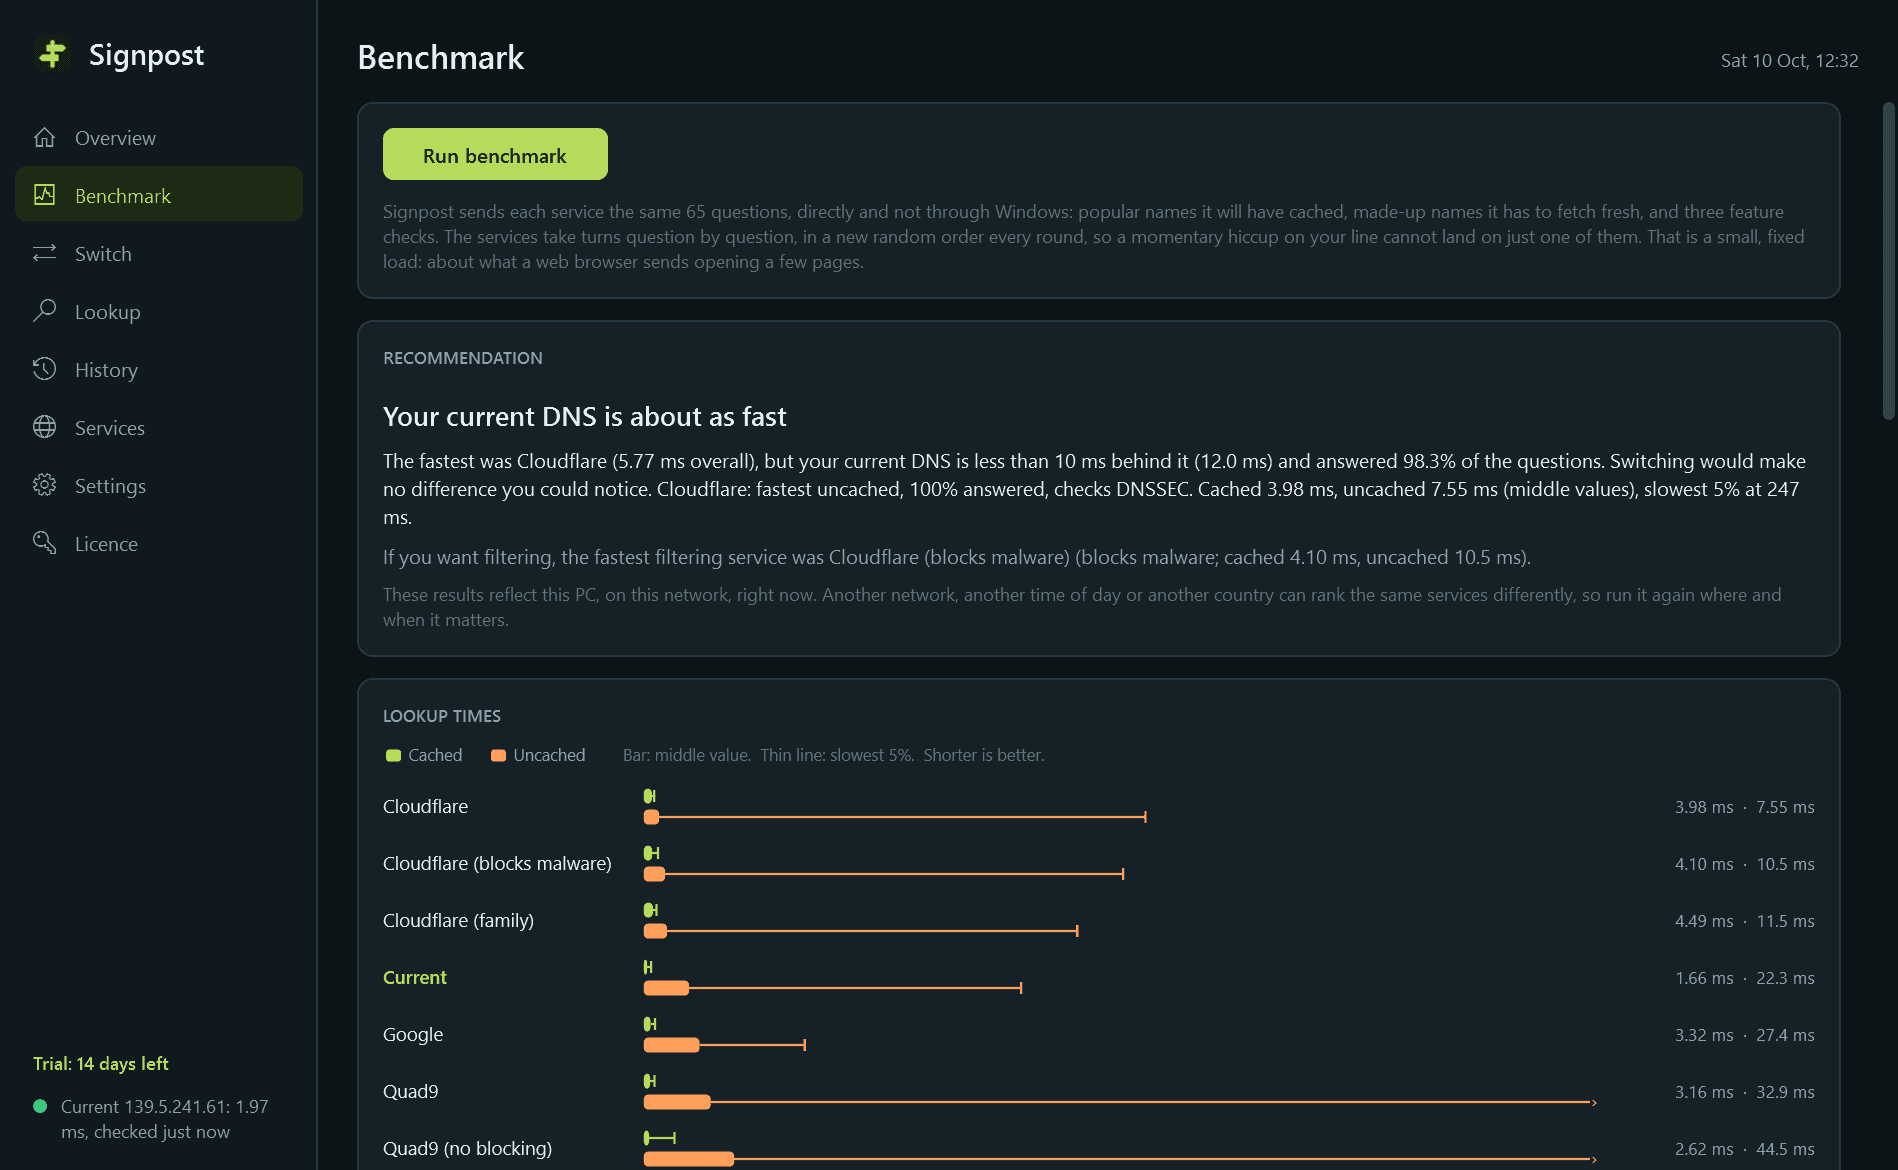1898x1170 pixels.
Task: Click the page vertical scrollbar
Action: [x=1888, y=260]
